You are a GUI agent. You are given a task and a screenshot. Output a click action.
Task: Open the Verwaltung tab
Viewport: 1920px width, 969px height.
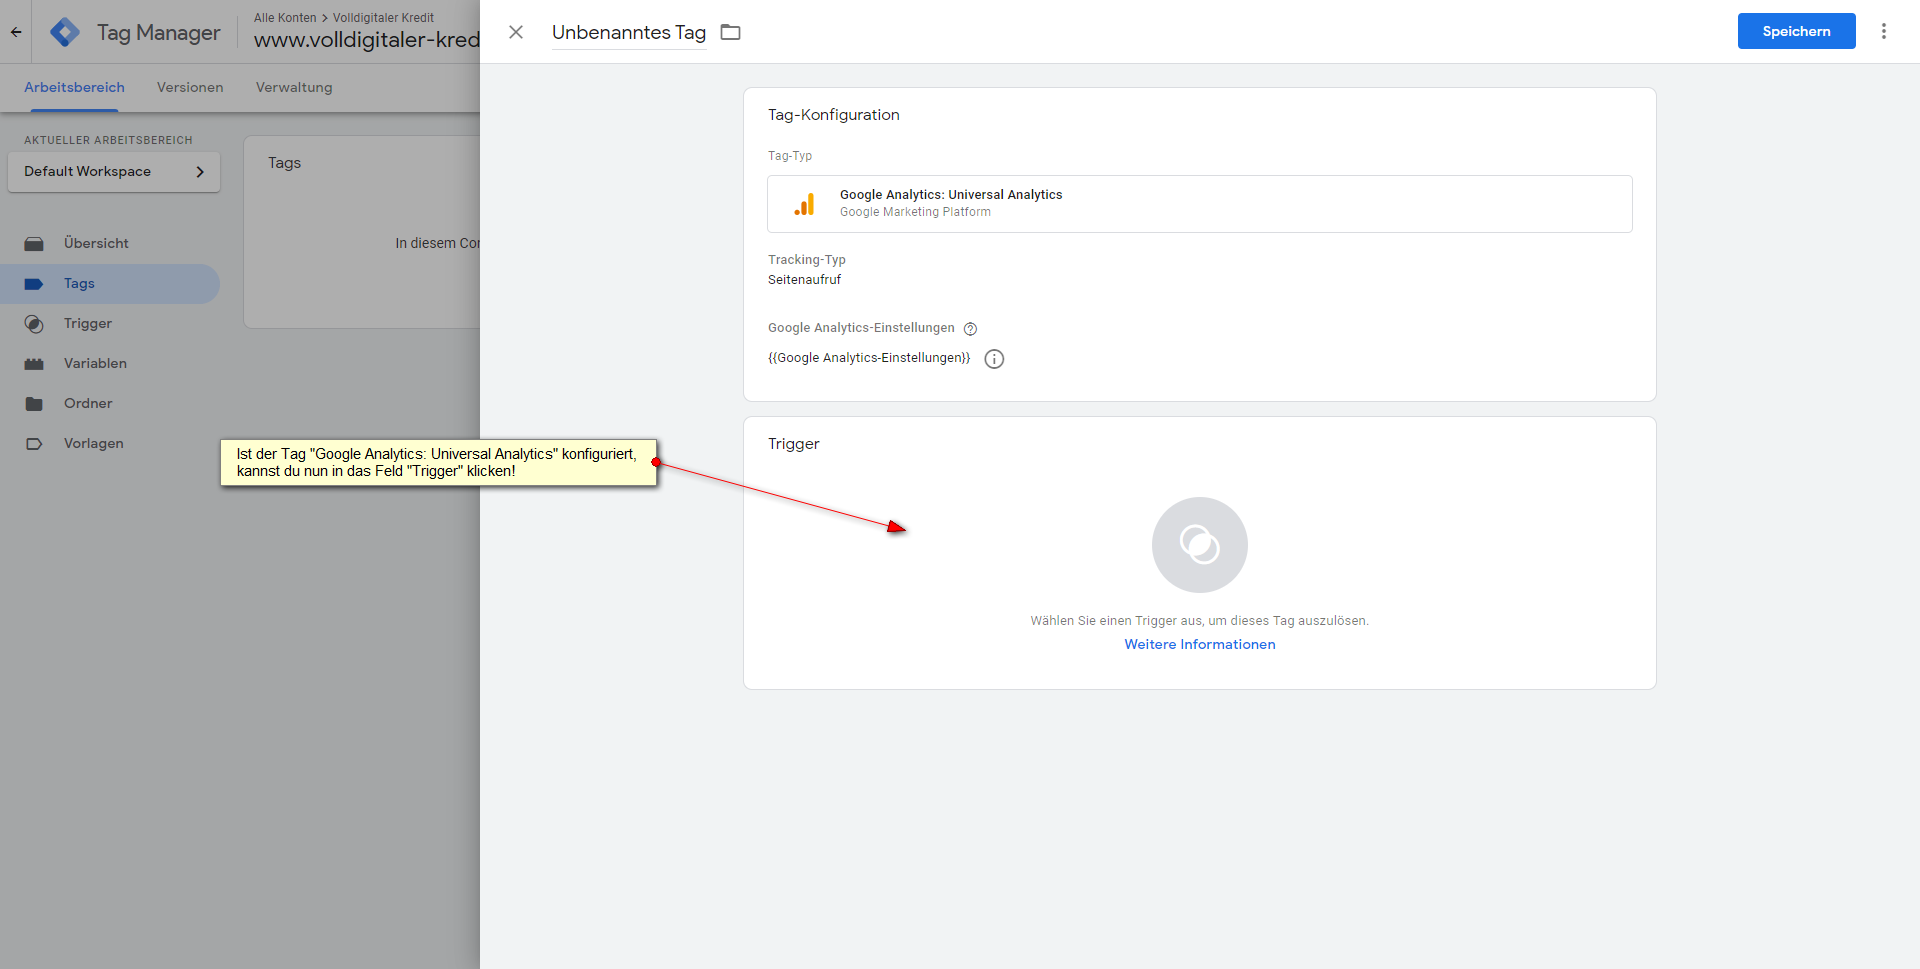[294, 87]
